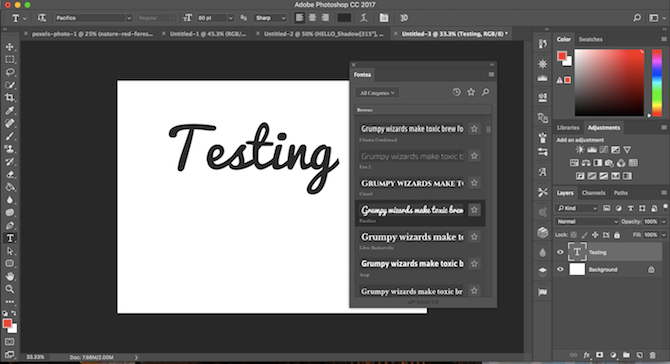Click the Canal font preview in Fontea
Viewport: 670px width, 364px height.
point(411,183)
